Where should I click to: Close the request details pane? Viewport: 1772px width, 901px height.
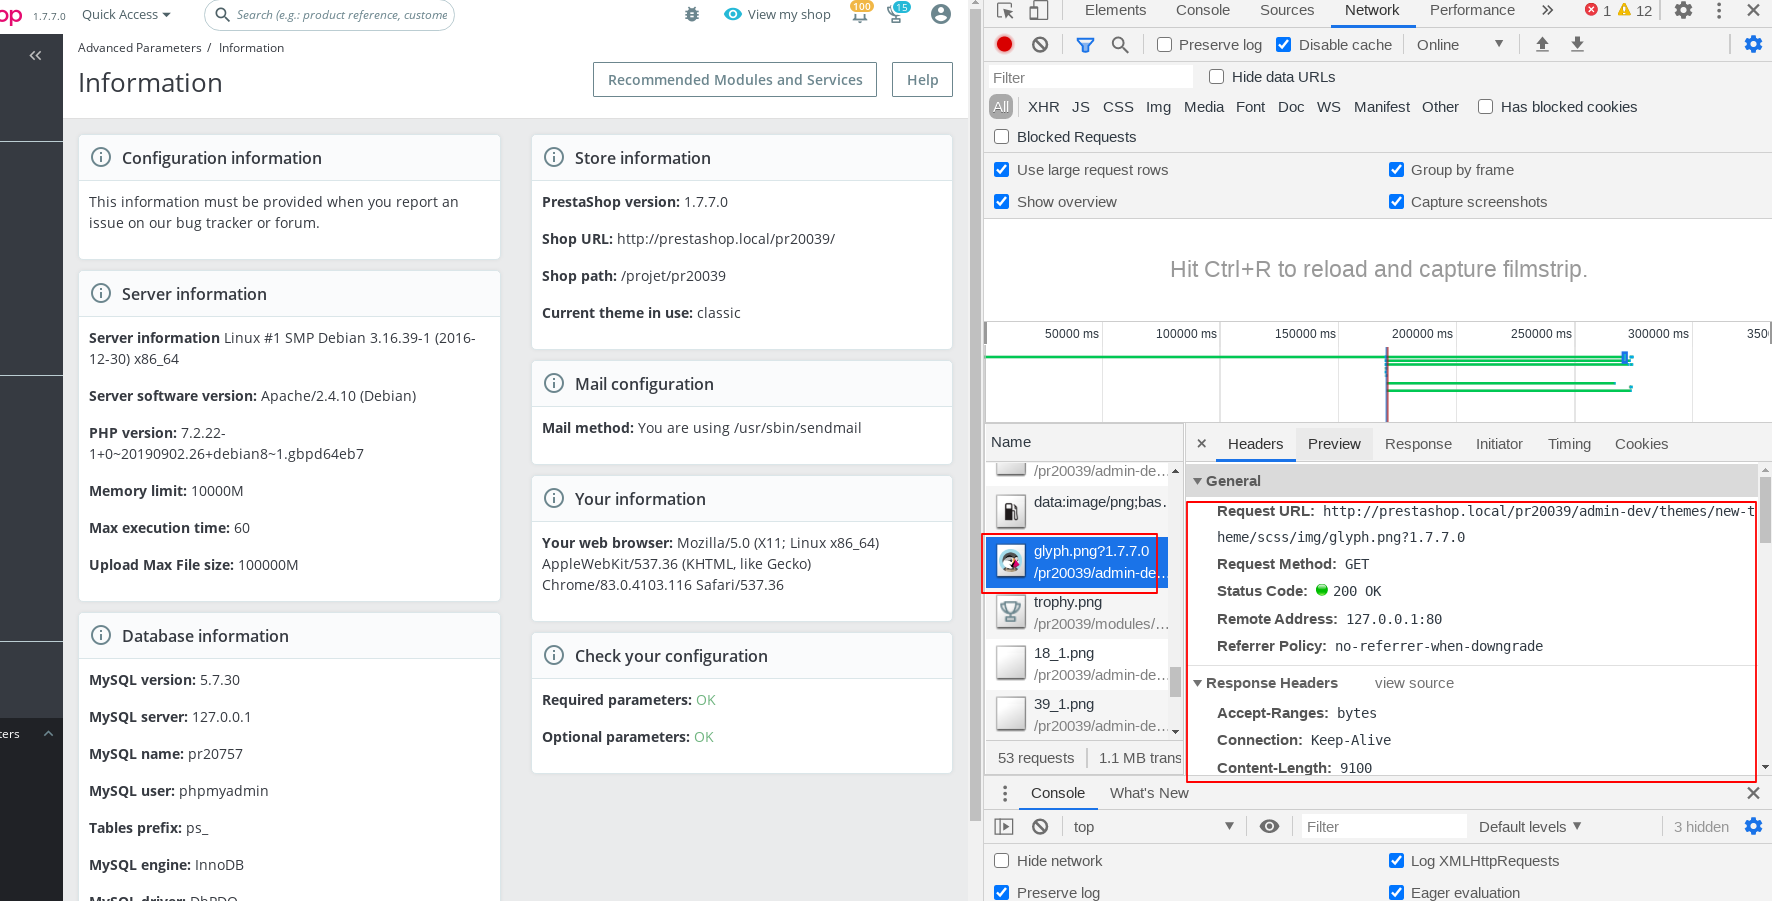tap(1202, 443)
